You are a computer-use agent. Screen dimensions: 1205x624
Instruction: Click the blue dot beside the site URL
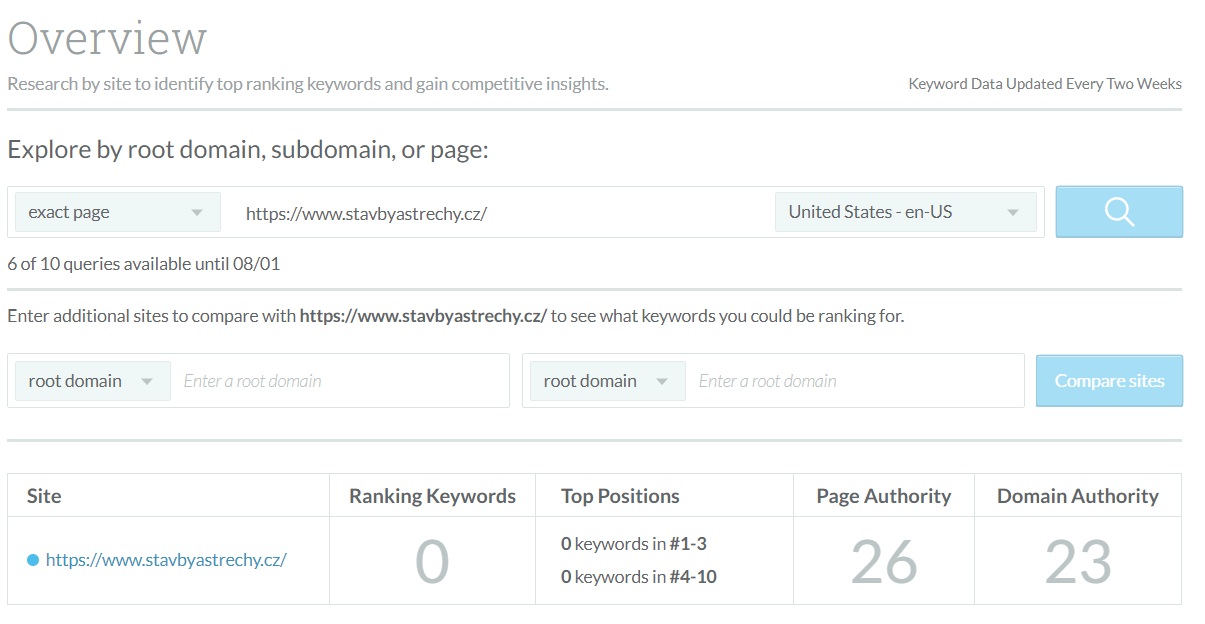pos(33,560)
